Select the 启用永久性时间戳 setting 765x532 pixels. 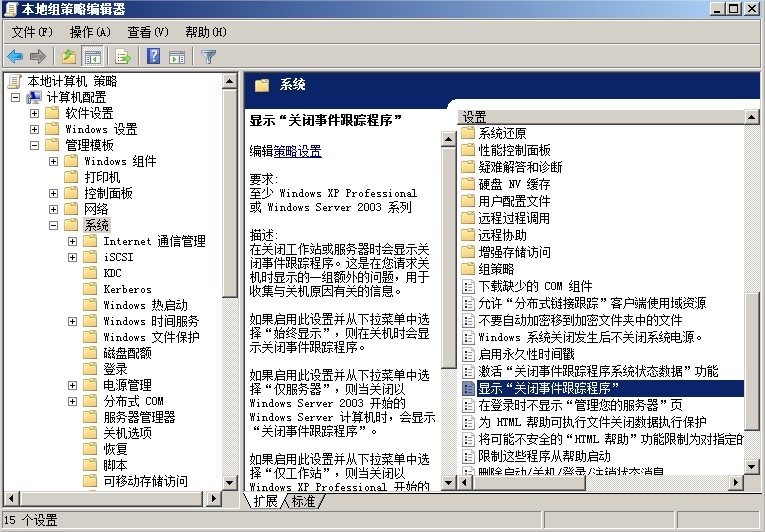pyautogui.click(x=526, y=353)
